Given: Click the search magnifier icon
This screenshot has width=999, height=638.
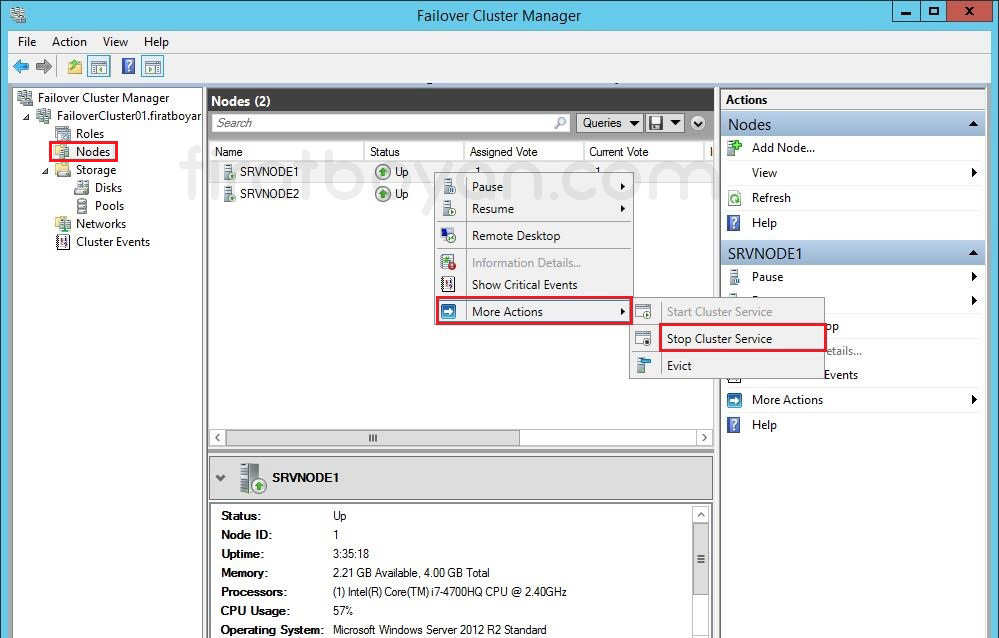Looking at the screenshot, I should [x=560, y=122].
